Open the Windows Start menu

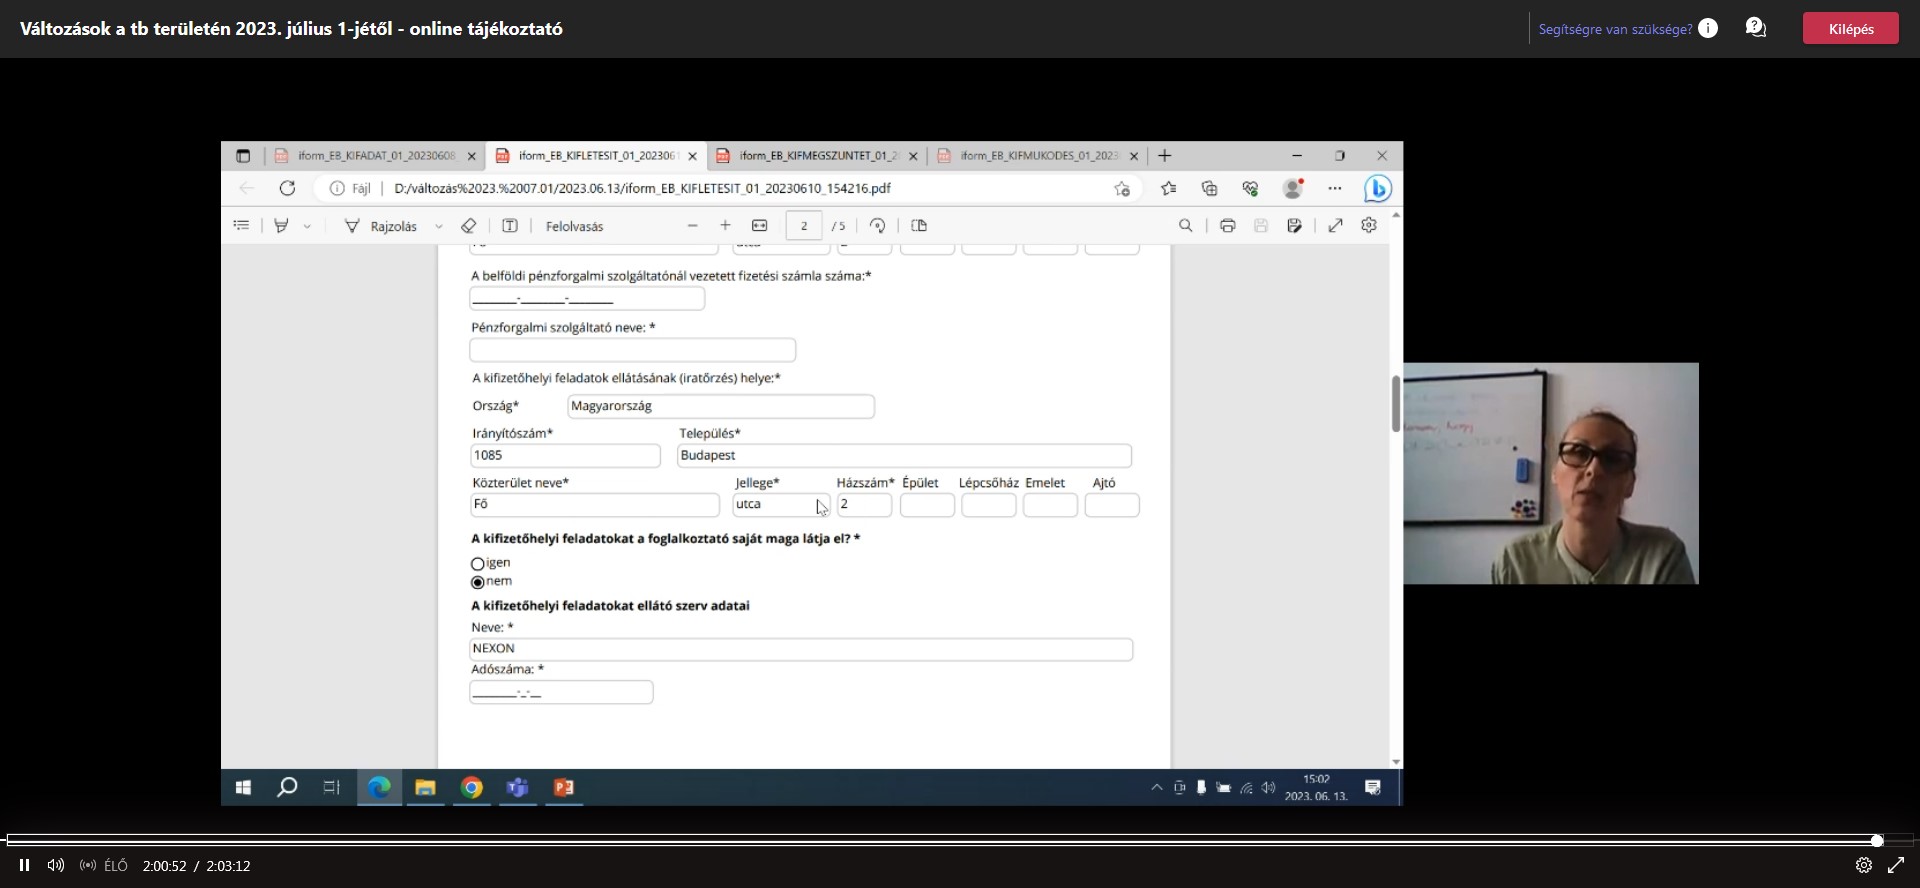(243, 788)
